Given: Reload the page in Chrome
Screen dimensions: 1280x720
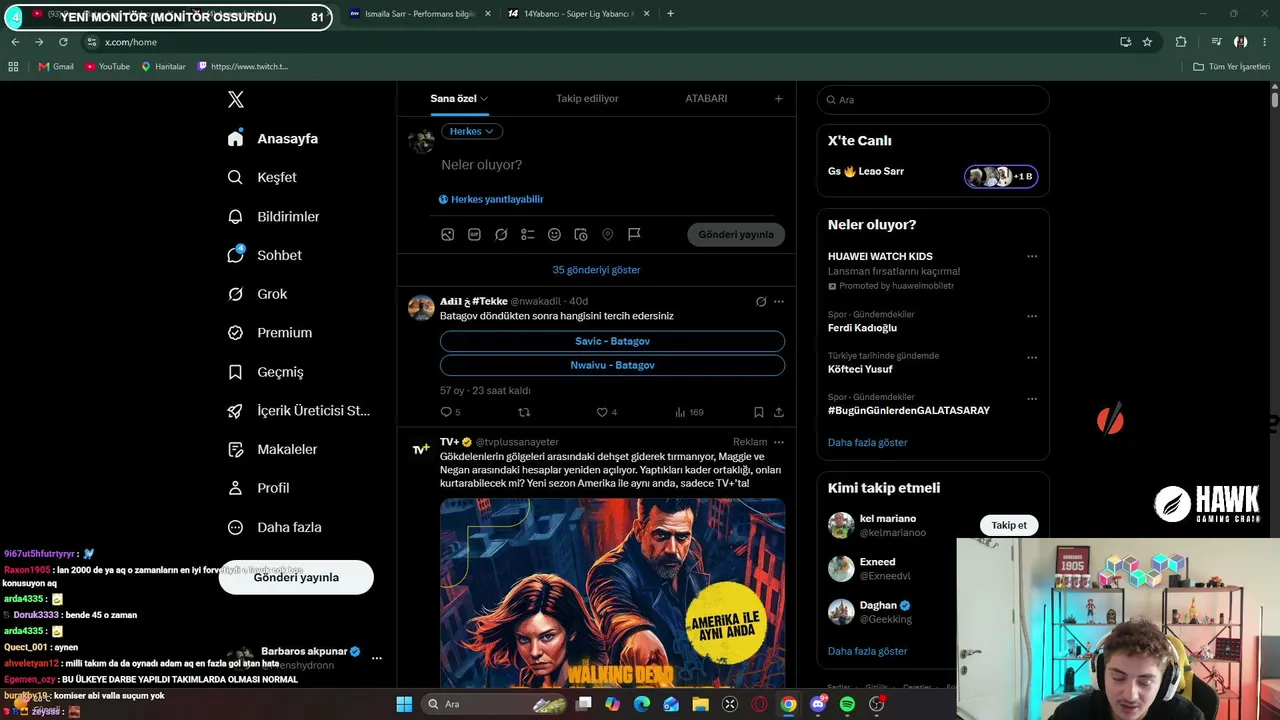Looking at the screenshot, I should pyautogui.click(x=63, y=42).
